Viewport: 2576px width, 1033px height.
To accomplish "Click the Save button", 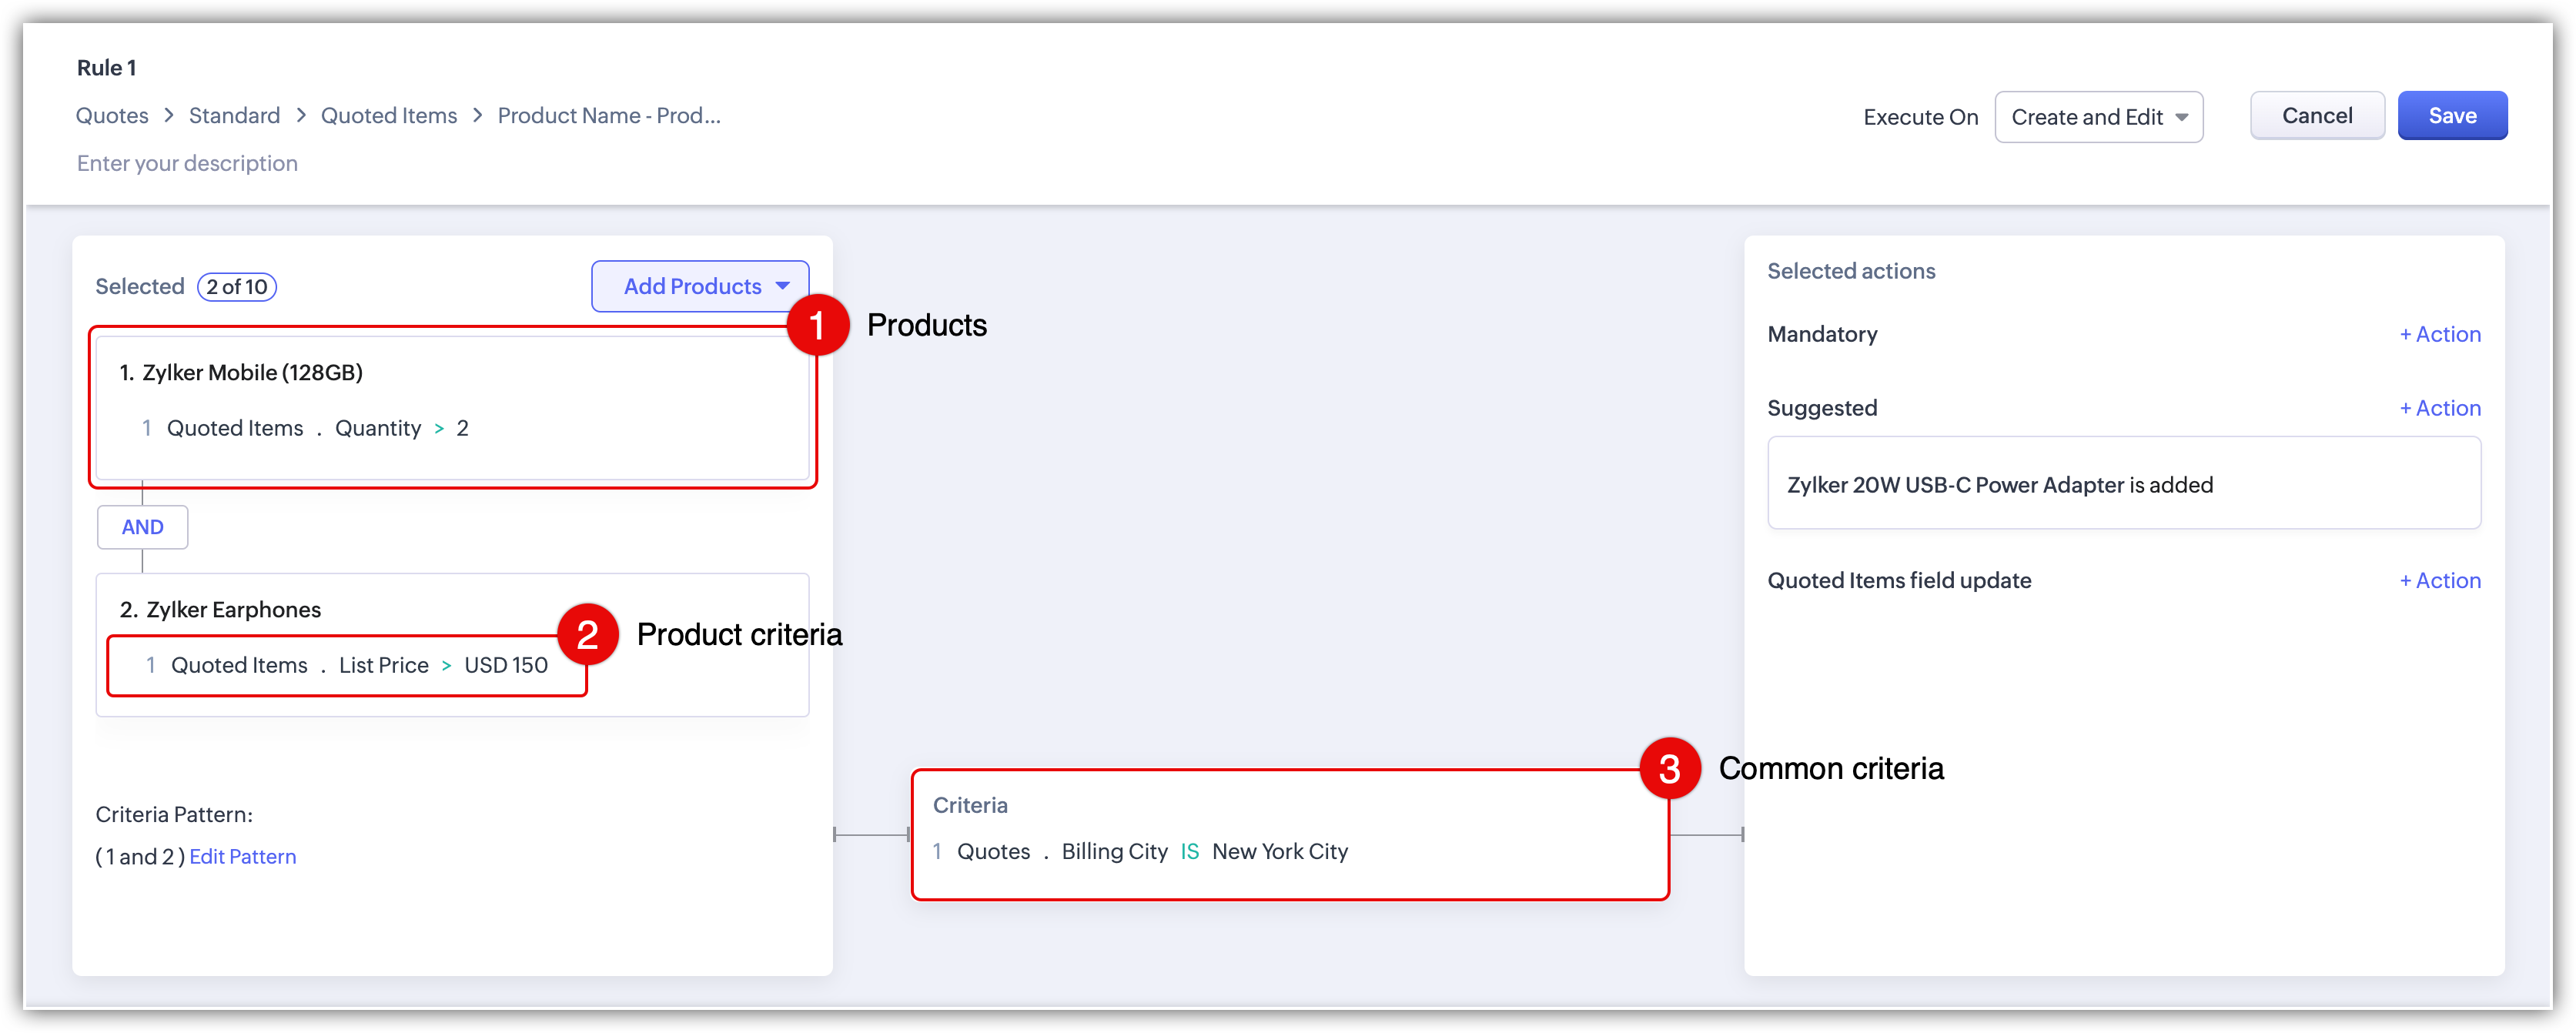I will [x=2451, y=116].
